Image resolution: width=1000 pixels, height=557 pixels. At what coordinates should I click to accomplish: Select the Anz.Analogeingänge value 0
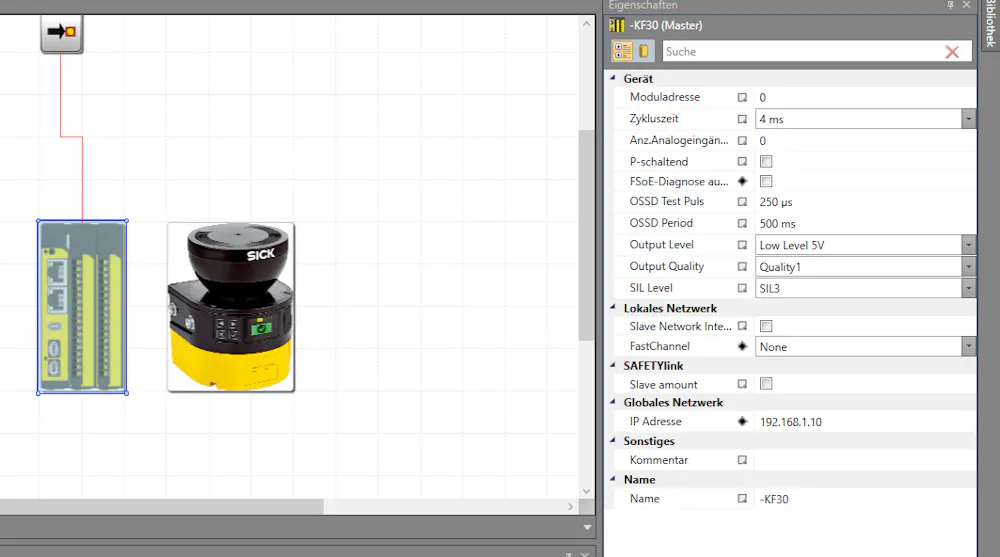(865, 140)
